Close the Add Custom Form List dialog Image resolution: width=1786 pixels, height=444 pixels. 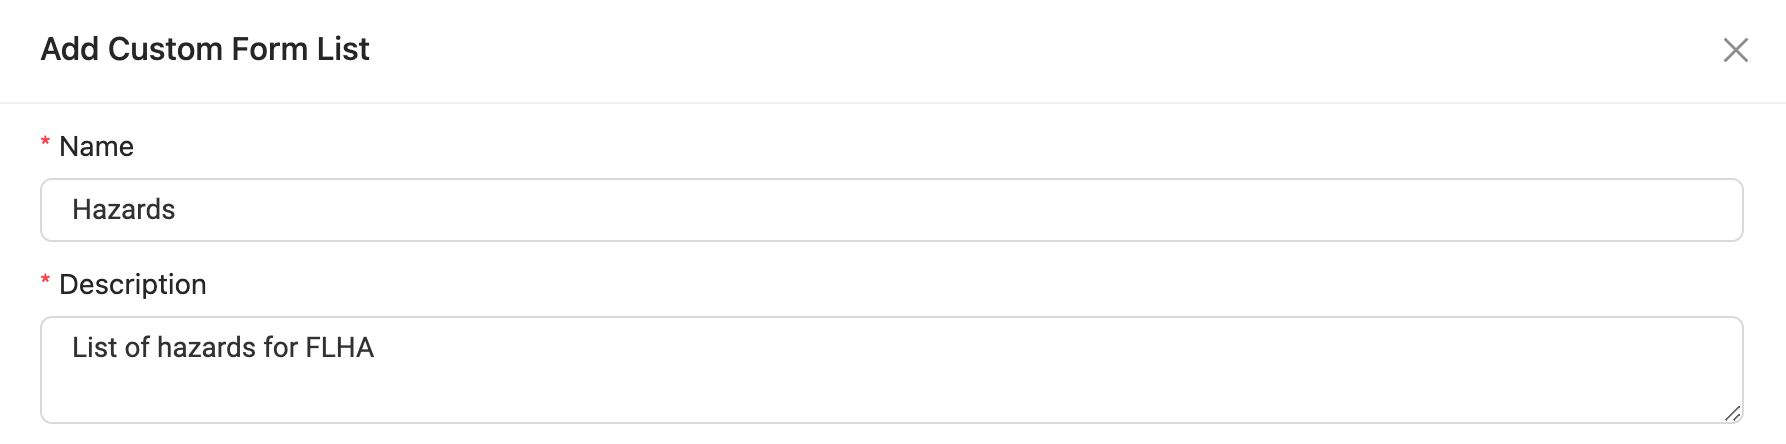pyautogui.click(x=1735, y=50)
